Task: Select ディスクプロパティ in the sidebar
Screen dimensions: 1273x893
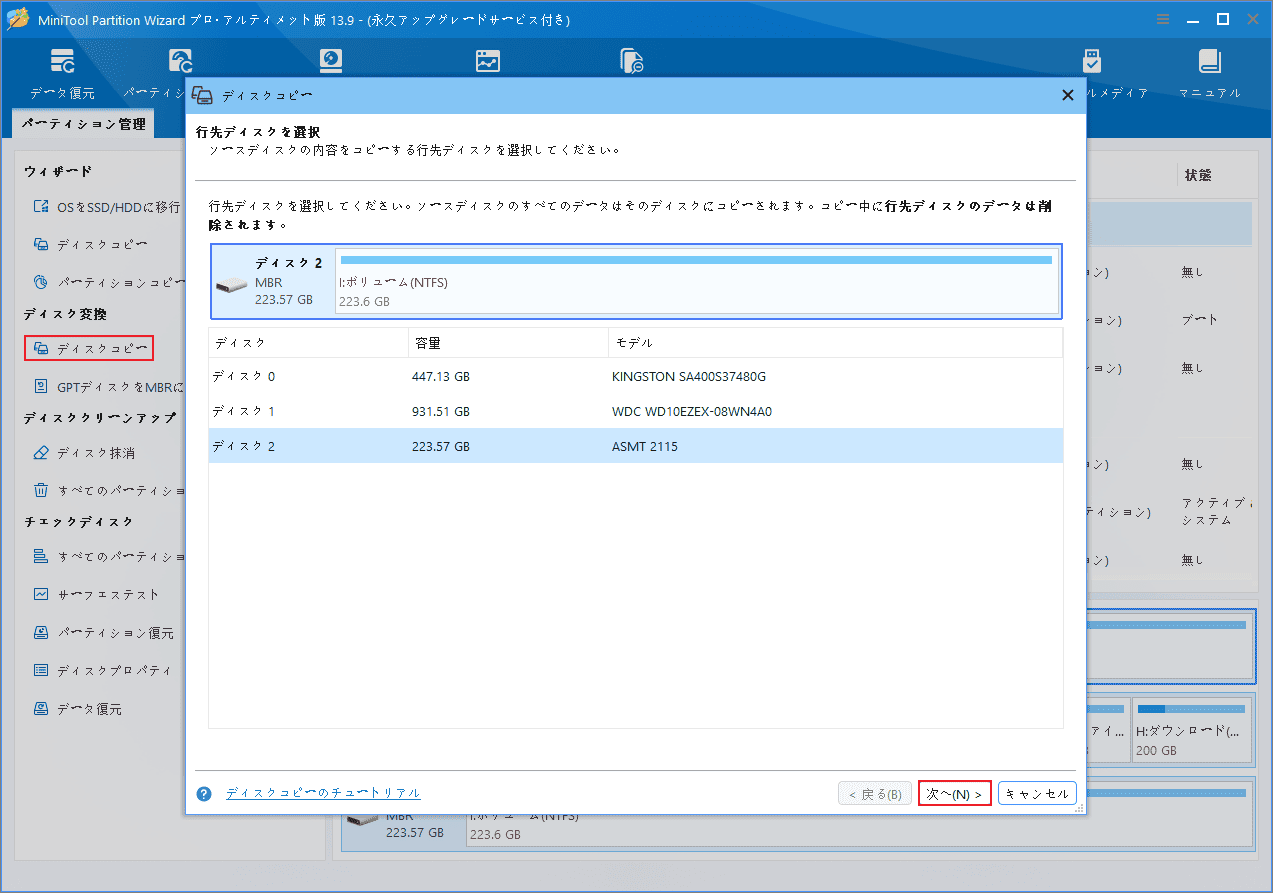Action: pyautogui.click(x=114, y=670)
